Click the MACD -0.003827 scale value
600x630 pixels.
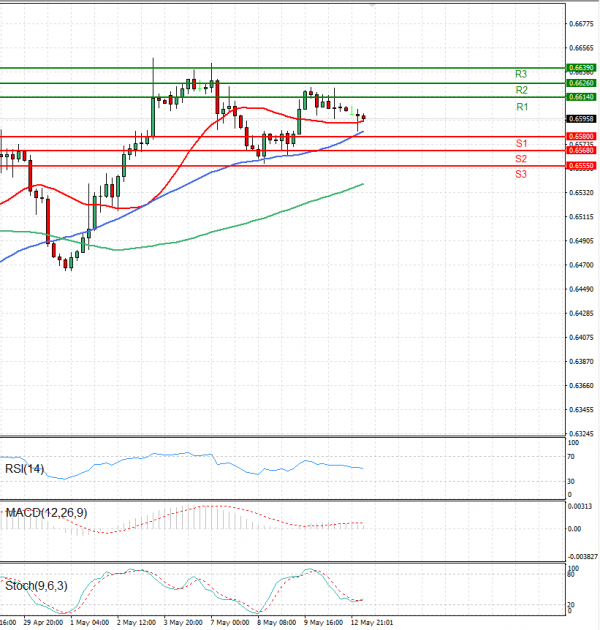(x=582, y=557)
